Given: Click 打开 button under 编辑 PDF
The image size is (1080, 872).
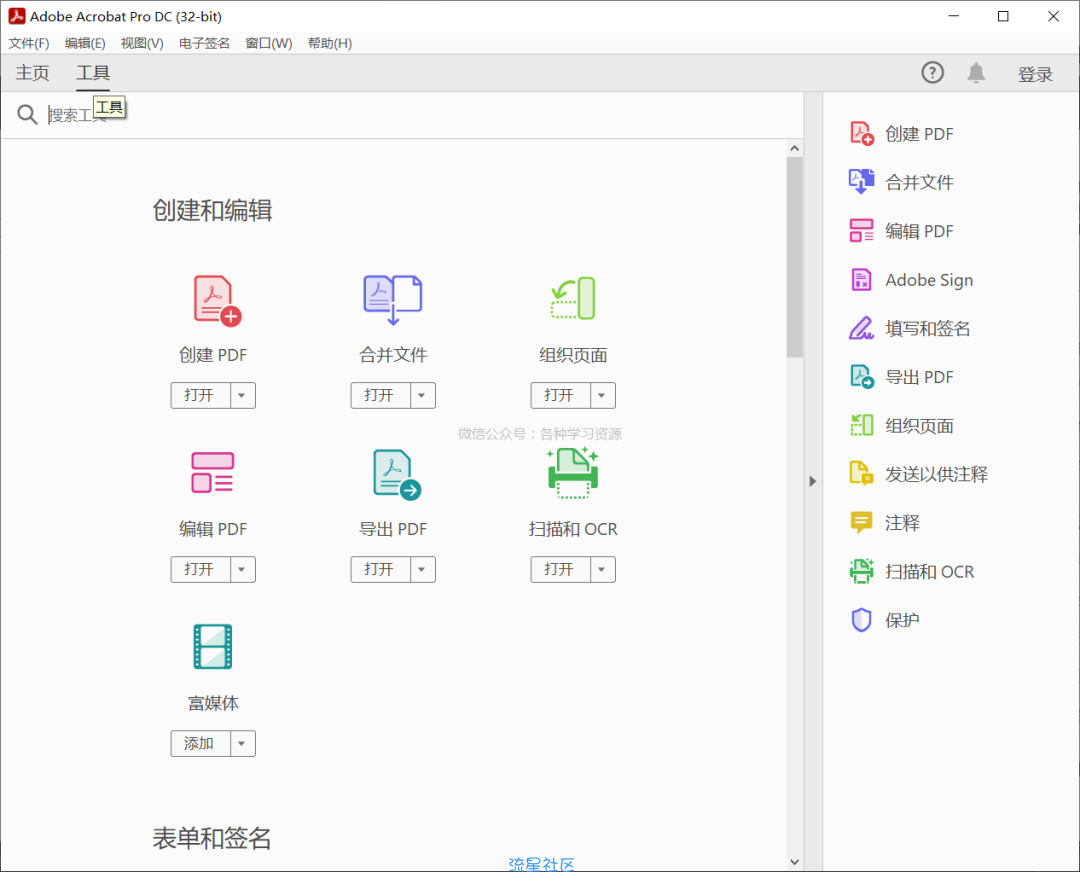Looking at the screenshot, I should click(x=200, y=570).
